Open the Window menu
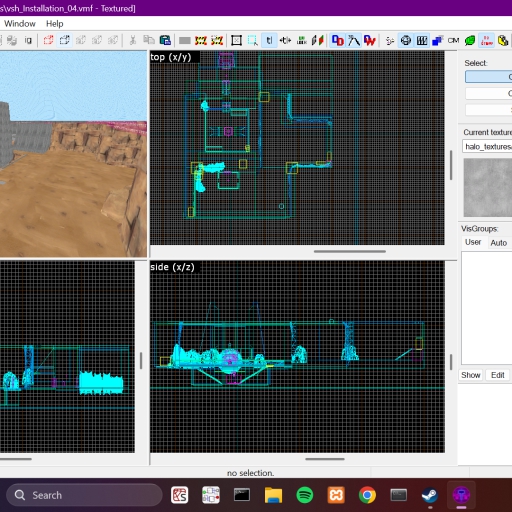Screen dimensions: 512x512 coord(20,24)
